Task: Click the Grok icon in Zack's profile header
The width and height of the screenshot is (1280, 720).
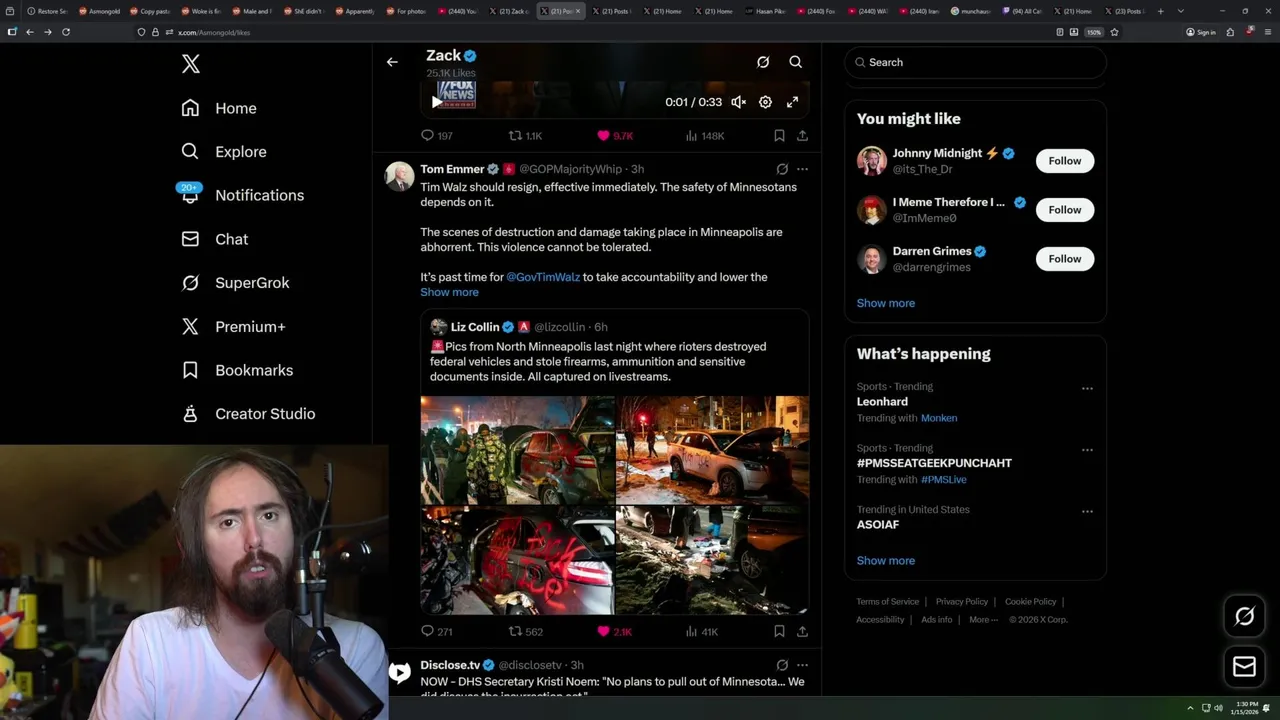Action: 763,62
